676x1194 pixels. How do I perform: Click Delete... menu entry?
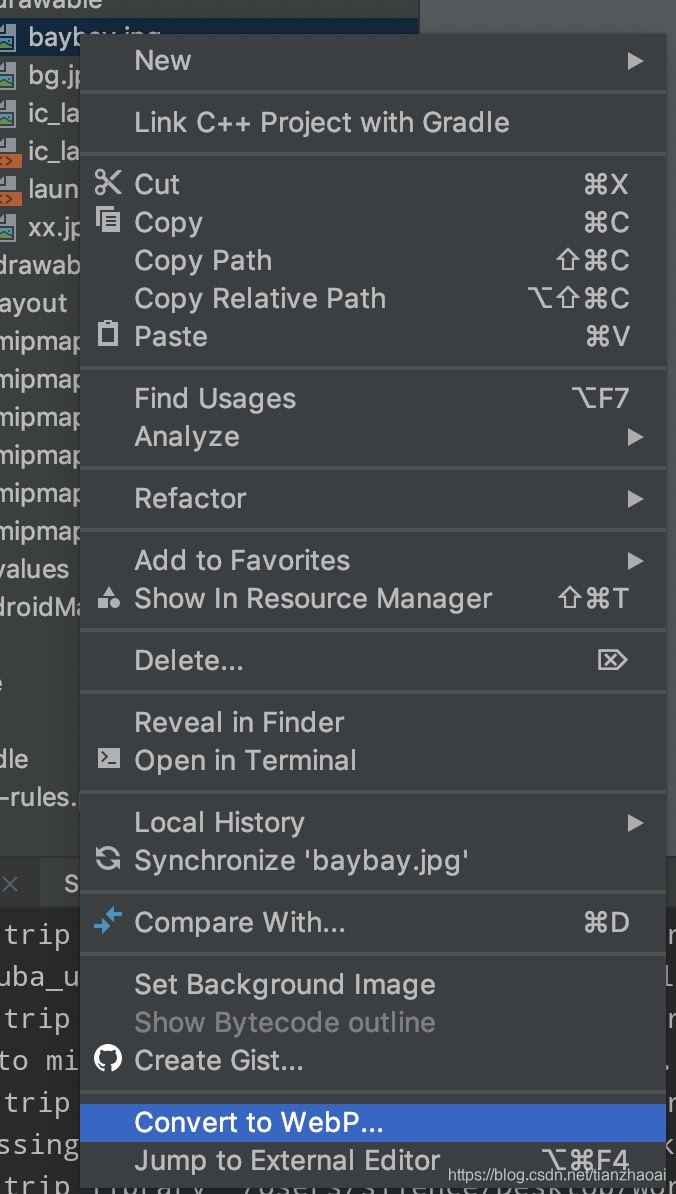click(189, 660)
